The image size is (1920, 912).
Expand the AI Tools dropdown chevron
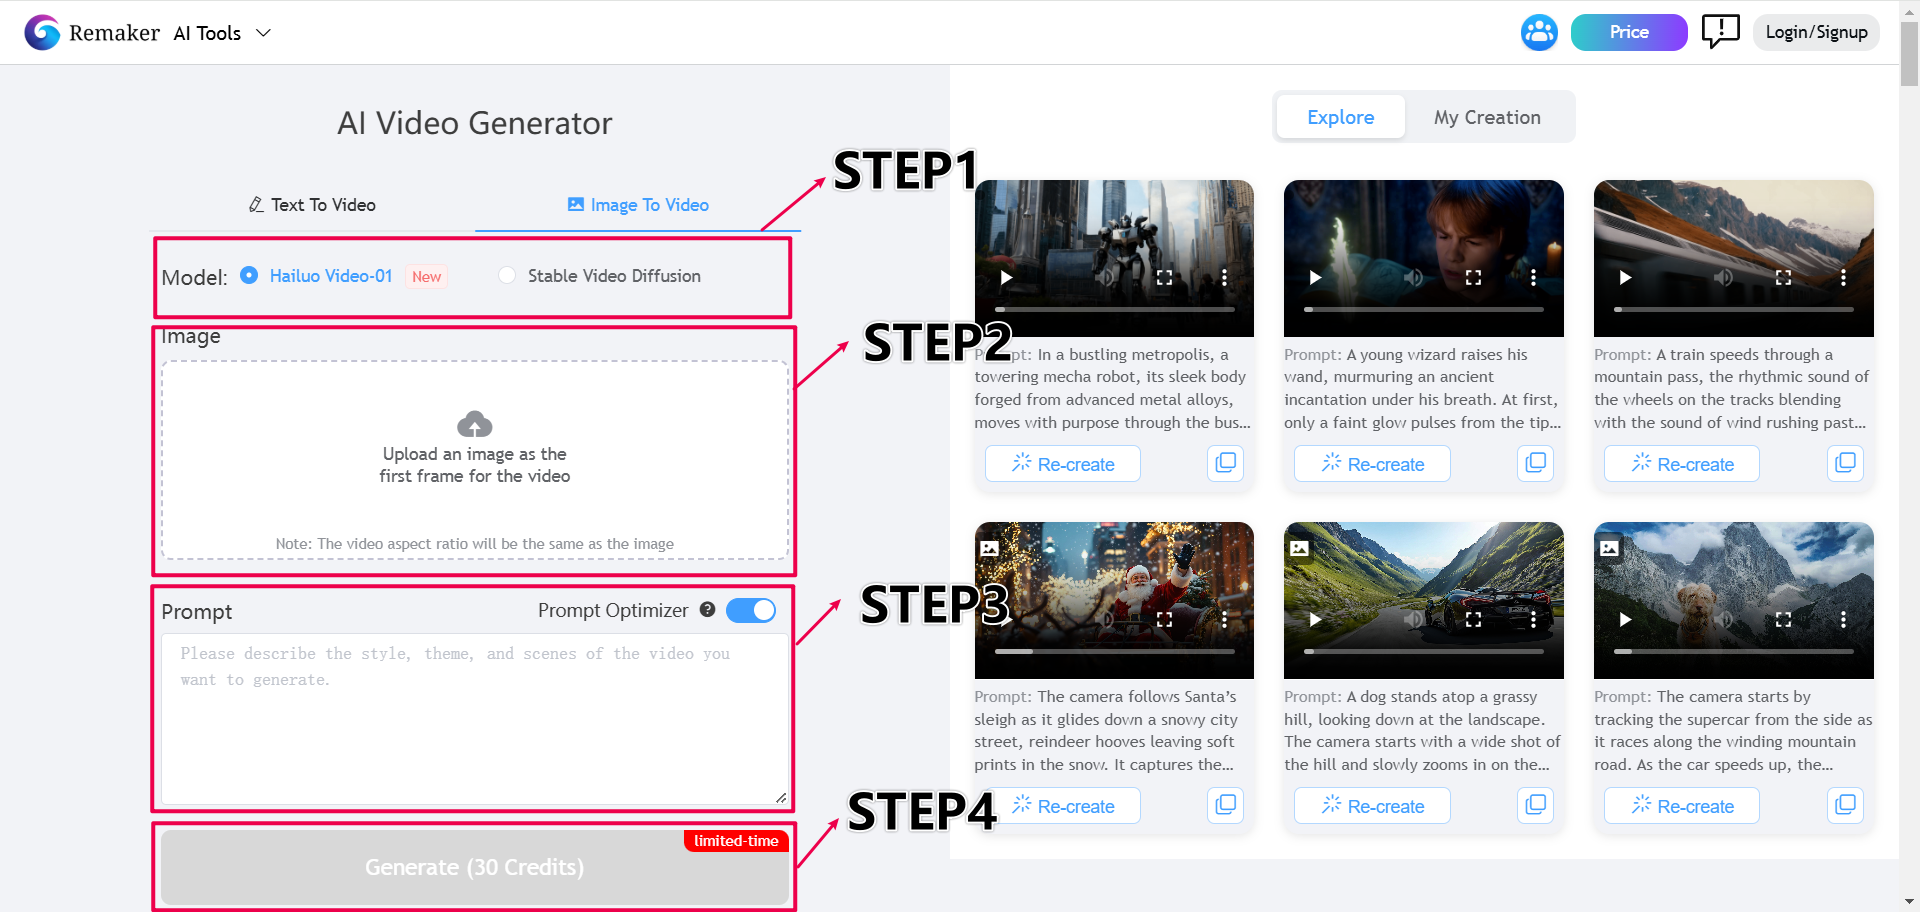point(263,33)
